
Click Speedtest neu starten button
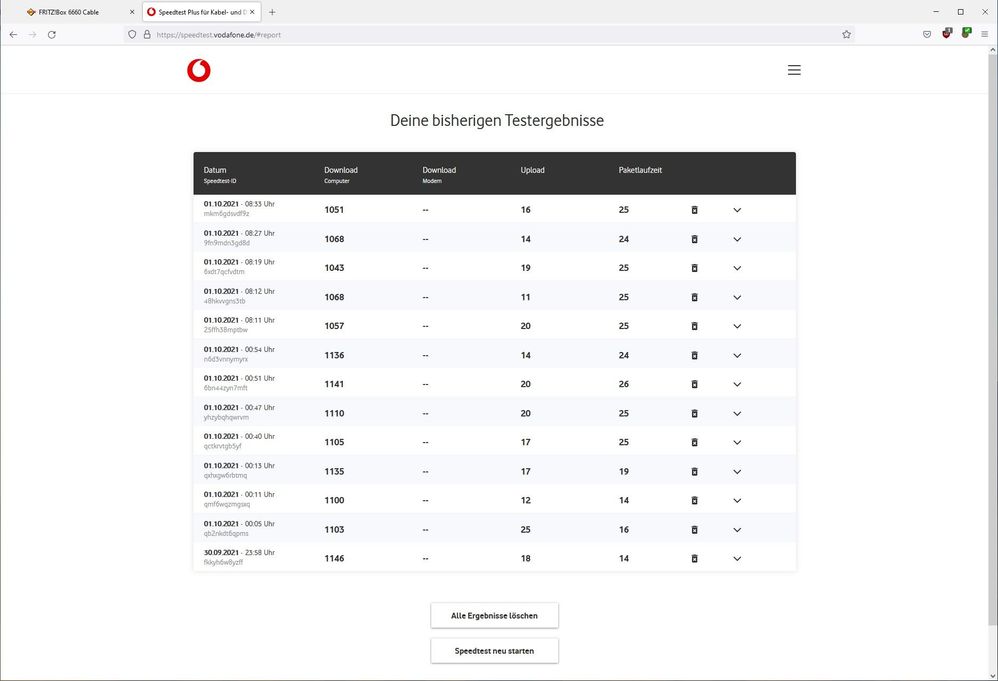(495, 650)
